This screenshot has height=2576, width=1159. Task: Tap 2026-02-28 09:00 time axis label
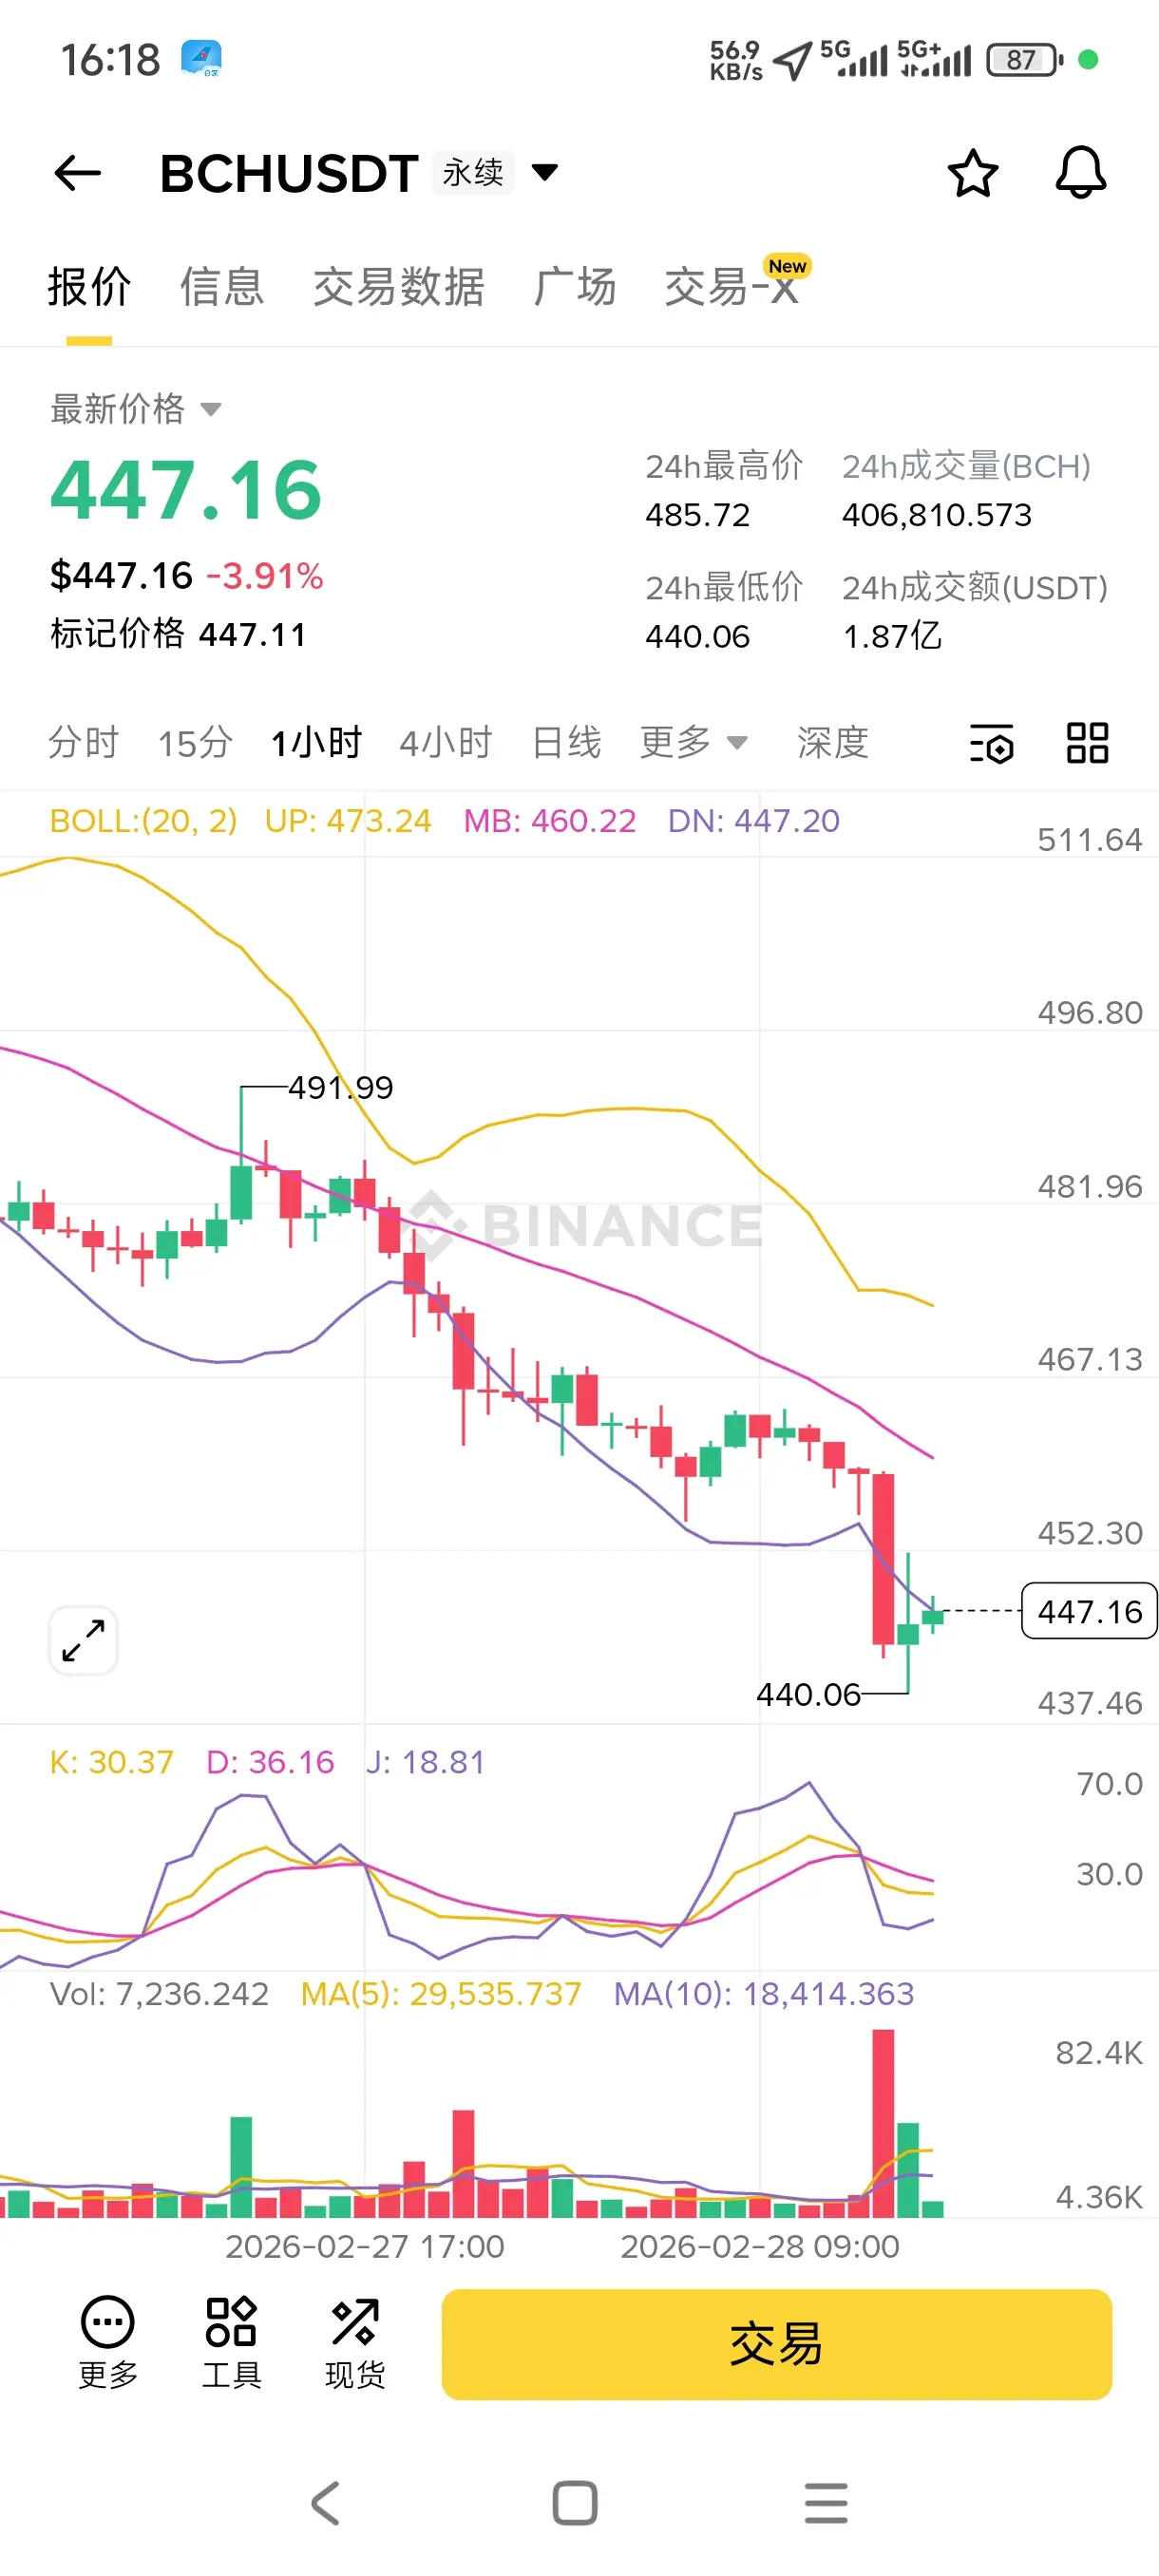(760, 2246)
